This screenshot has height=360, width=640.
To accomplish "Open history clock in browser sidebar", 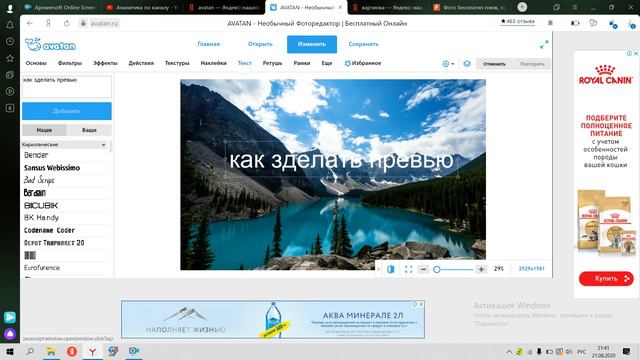I will [x=10, y=42].
